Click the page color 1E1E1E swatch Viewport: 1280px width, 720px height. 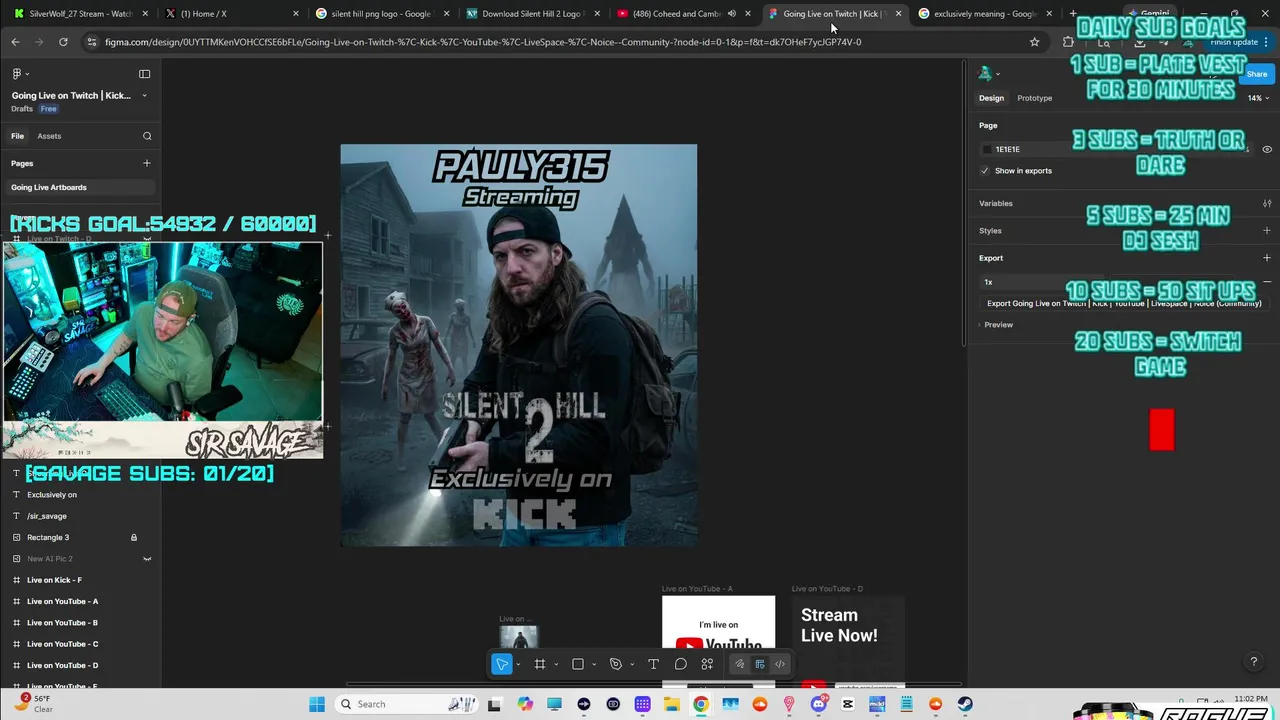[987, 149]
